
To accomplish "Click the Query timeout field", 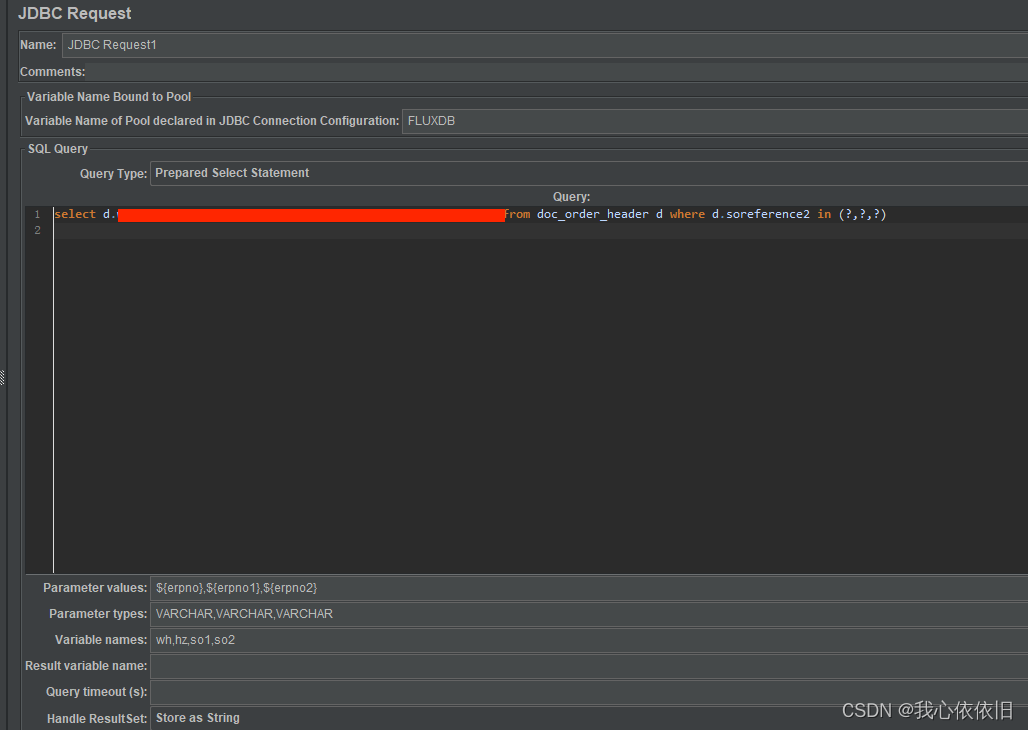I will (x=400, y=691).
